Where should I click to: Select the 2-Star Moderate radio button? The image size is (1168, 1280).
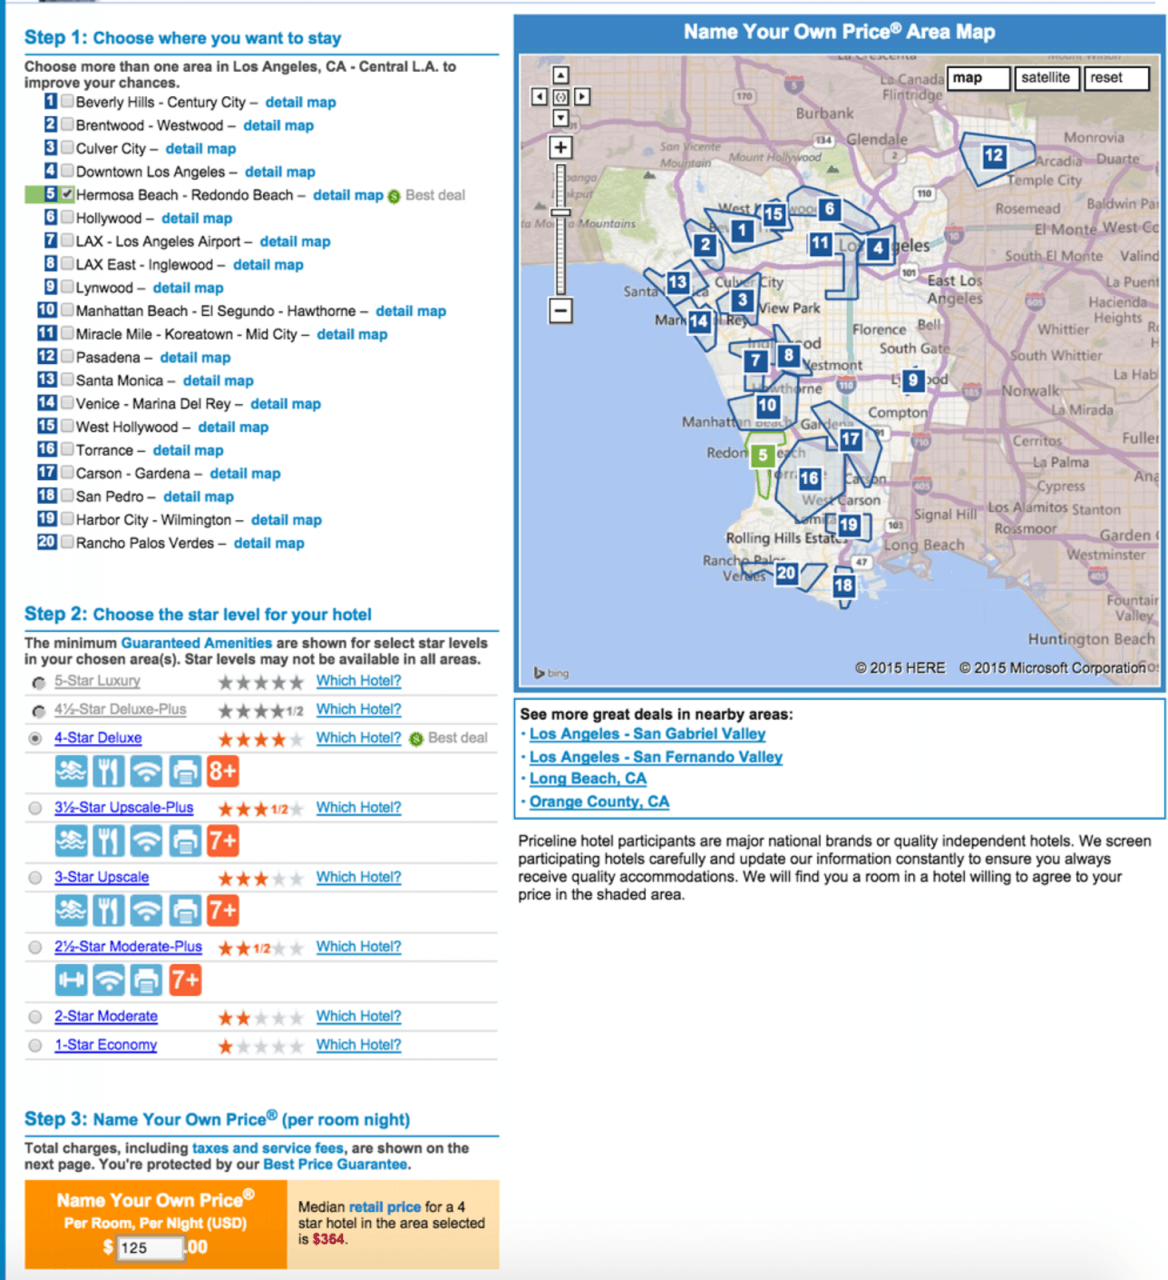36,1016
